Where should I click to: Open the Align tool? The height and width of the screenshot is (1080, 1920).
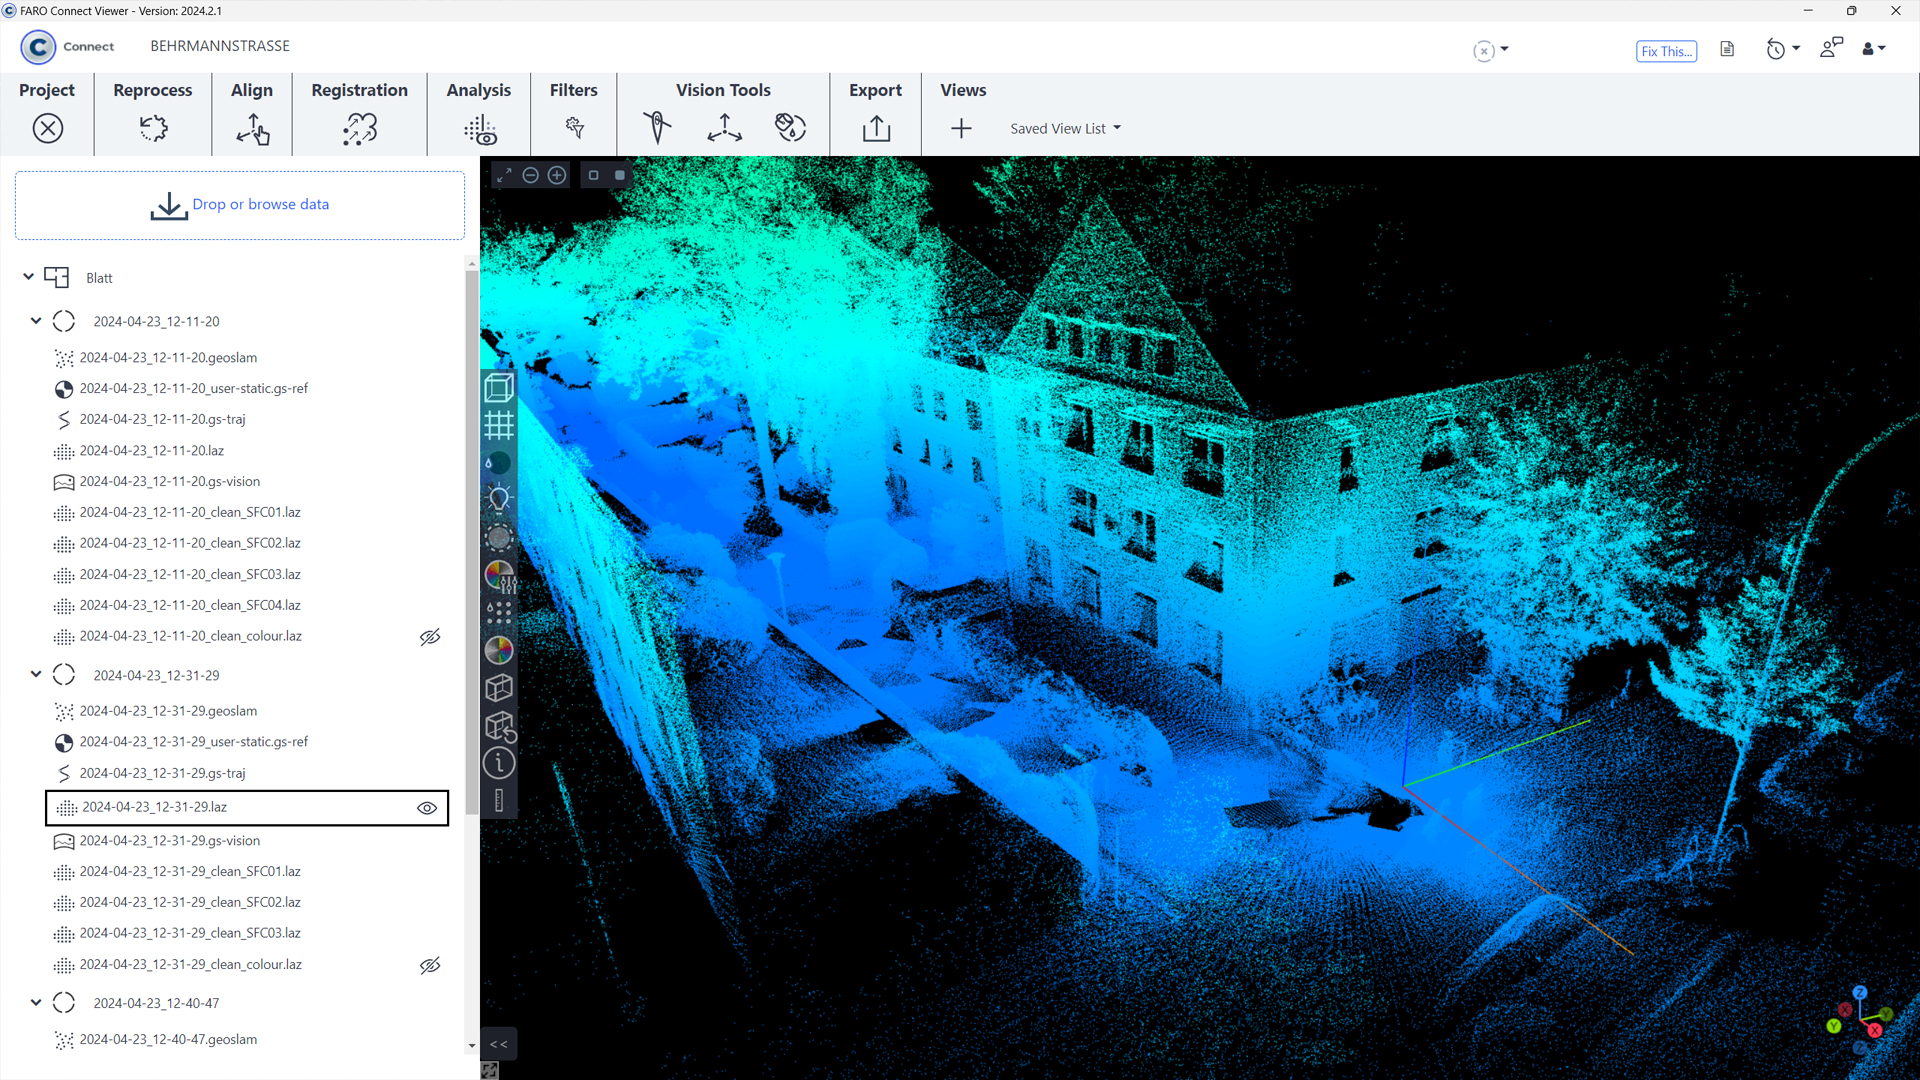coord(252,129)
